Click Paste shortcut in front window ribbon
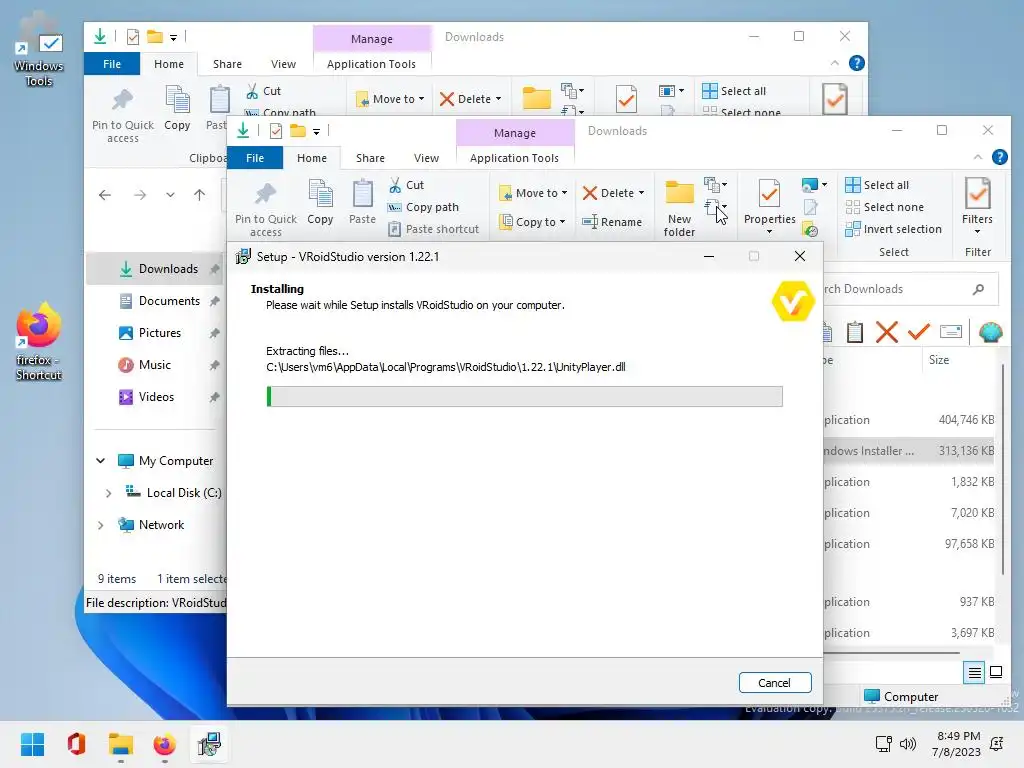1024x768 pixels. (434, 229)
